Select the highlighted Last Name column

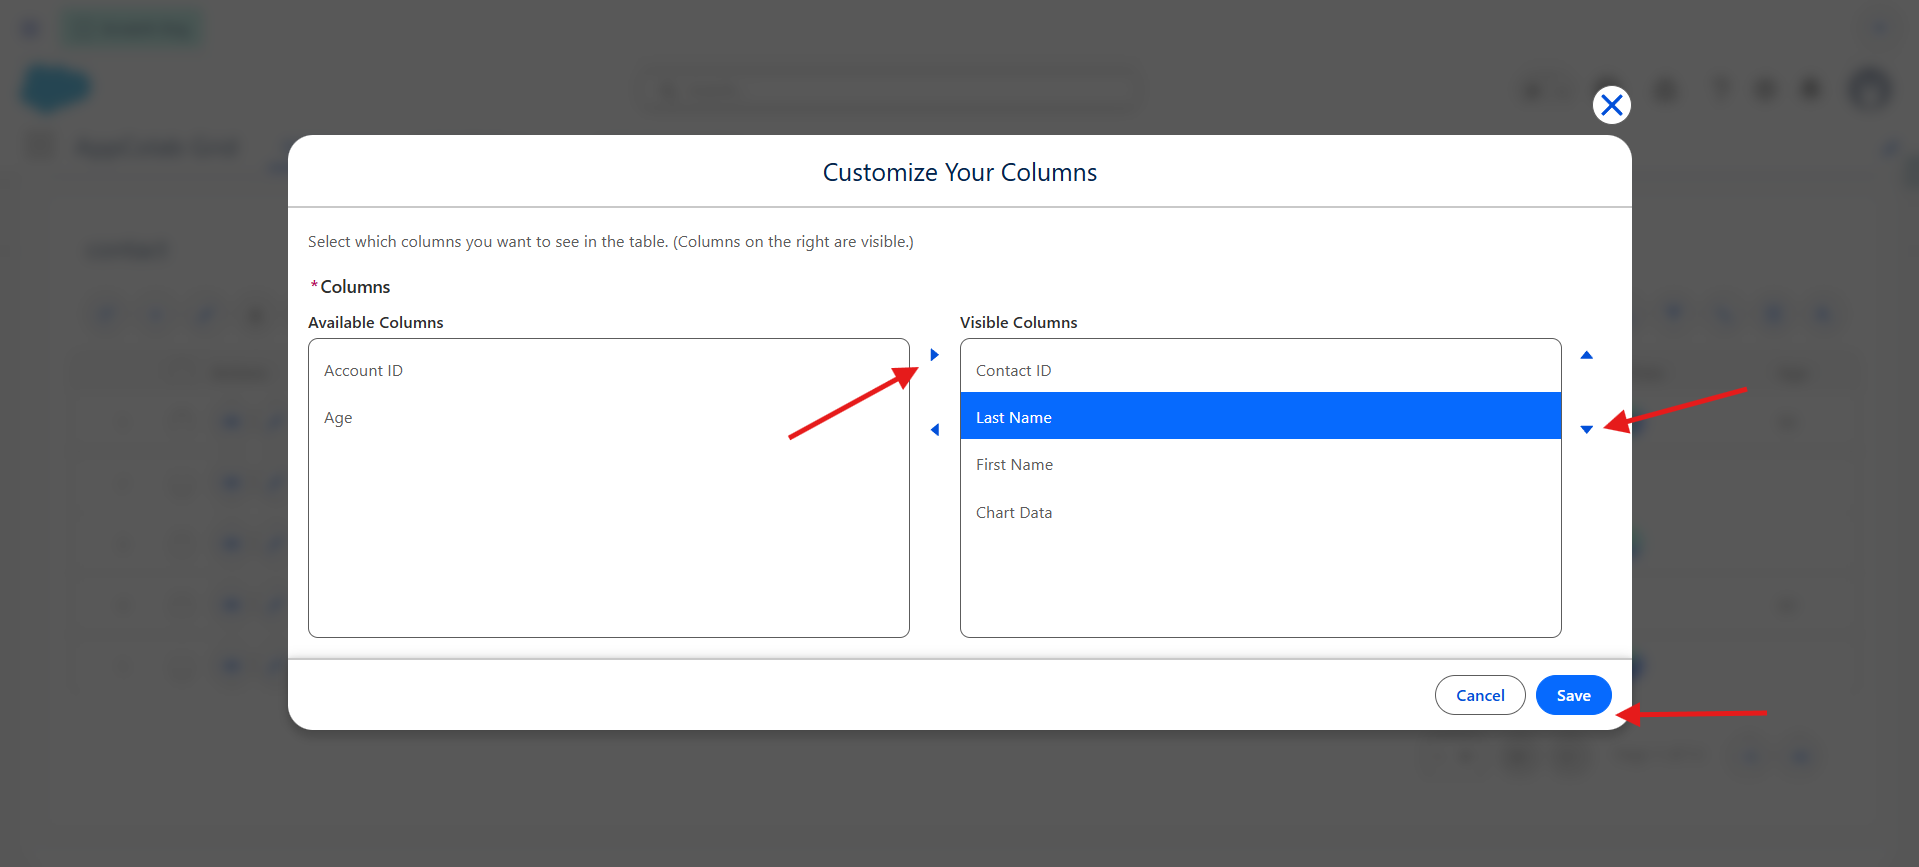tap(1260, 416)
